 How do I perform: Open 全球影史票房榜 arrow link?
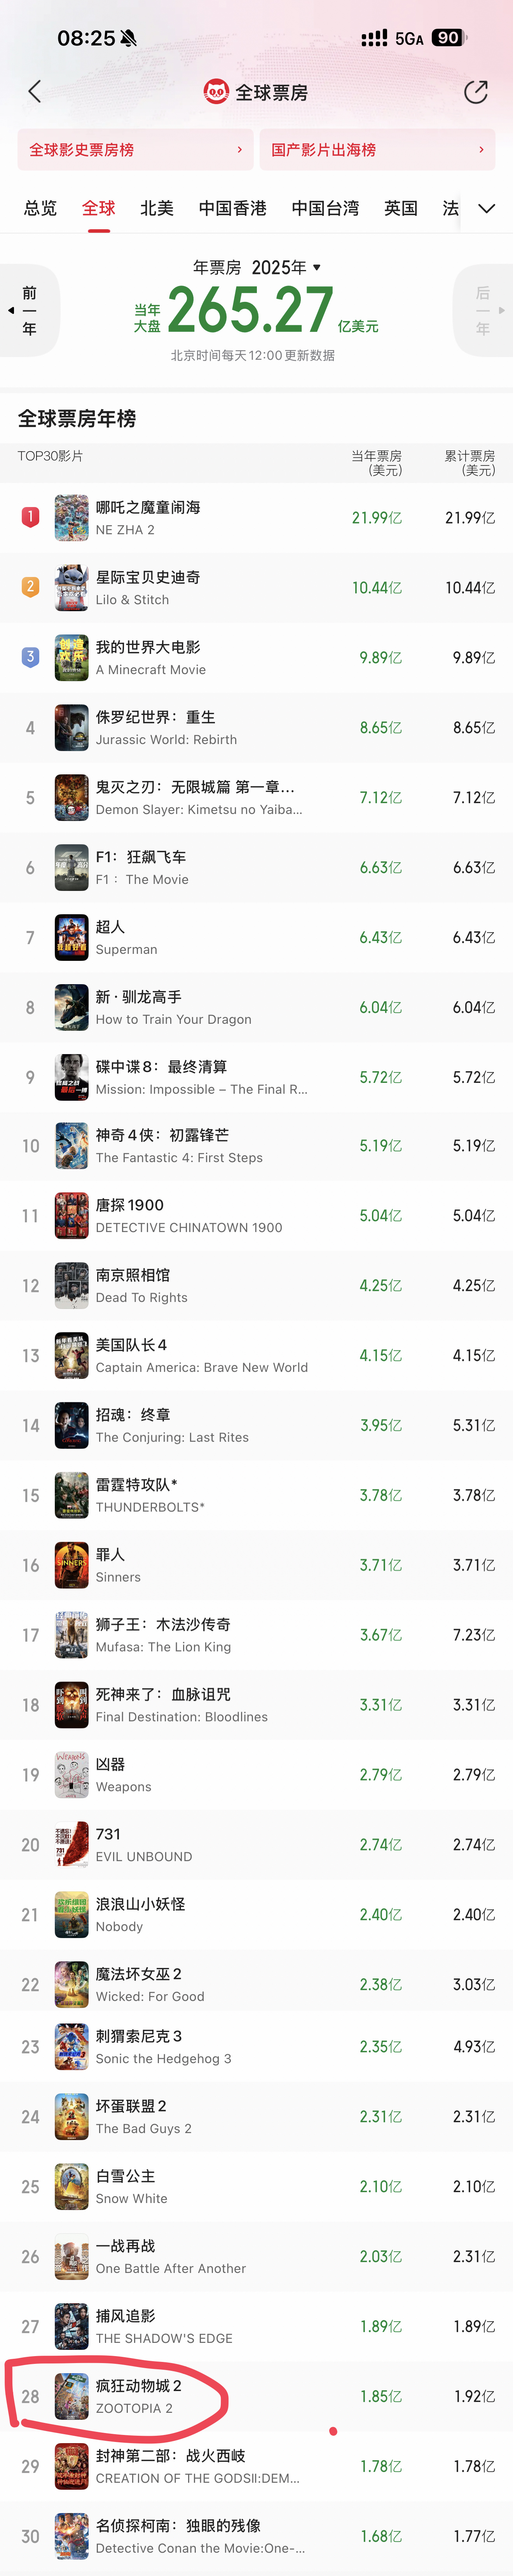point(135,150)
